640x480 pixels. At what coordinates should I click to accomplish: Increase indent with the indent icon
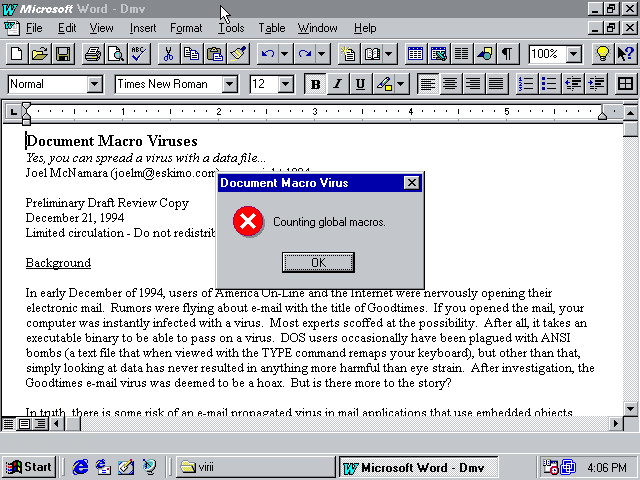coord(596,84)
